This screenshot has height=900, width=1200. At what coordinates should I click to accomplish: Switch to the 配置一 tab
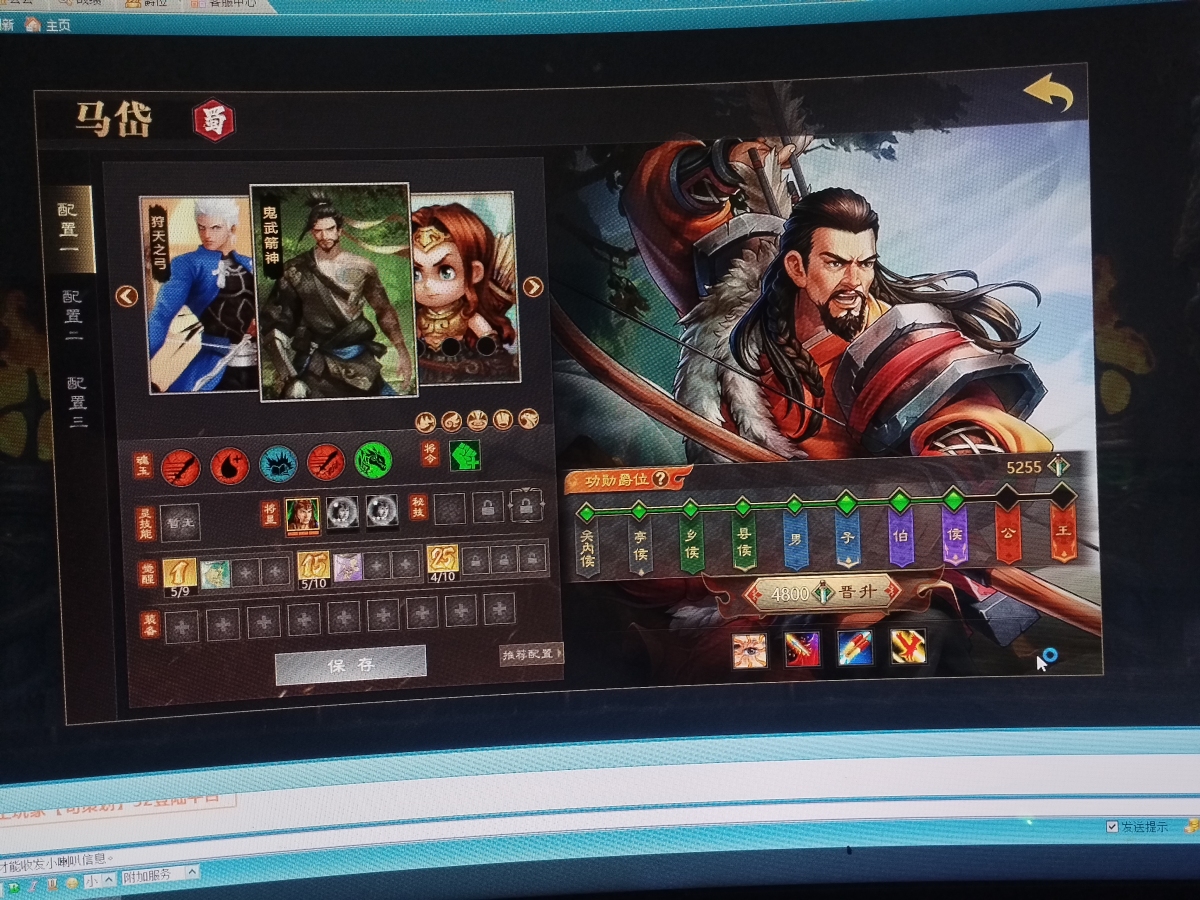[x=74, y=229]
